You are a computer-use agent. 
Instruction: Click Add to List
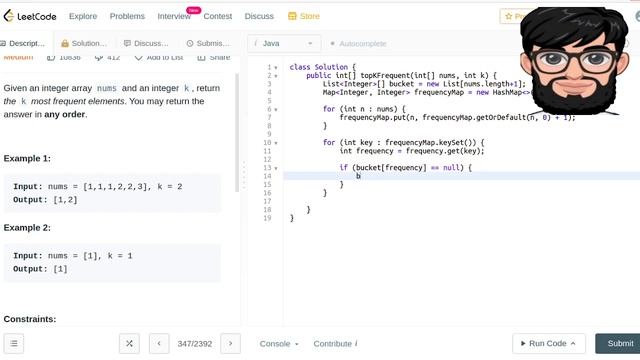pyautogui.click(x=159, y=58)
